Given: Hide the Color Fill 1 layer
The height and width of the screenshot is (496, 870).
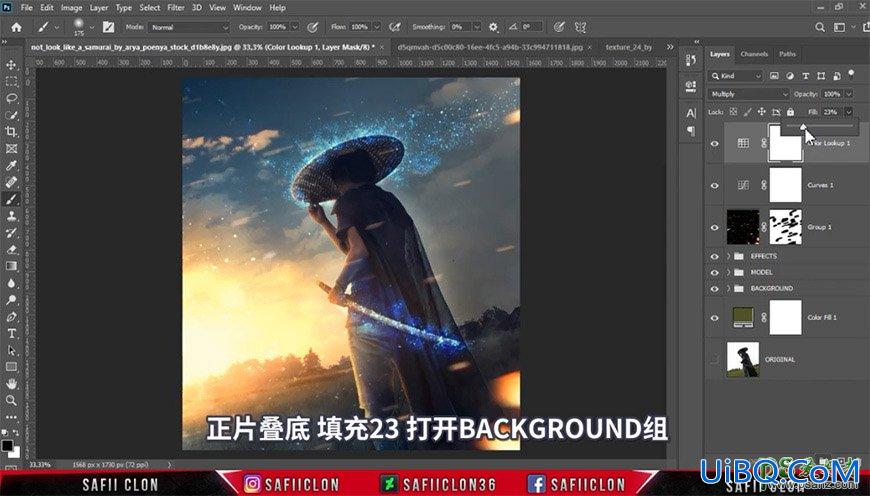Looking at the screenshot, I should (x=715, y=318).
